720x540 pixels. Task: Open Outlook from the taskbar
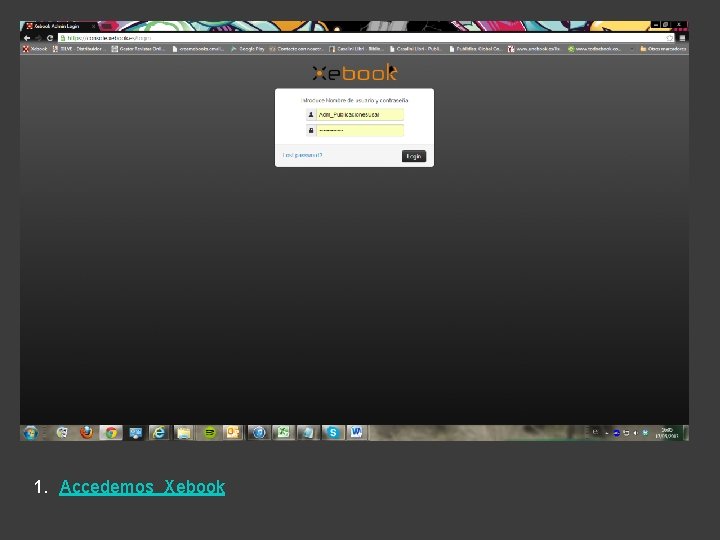(233, 433)
